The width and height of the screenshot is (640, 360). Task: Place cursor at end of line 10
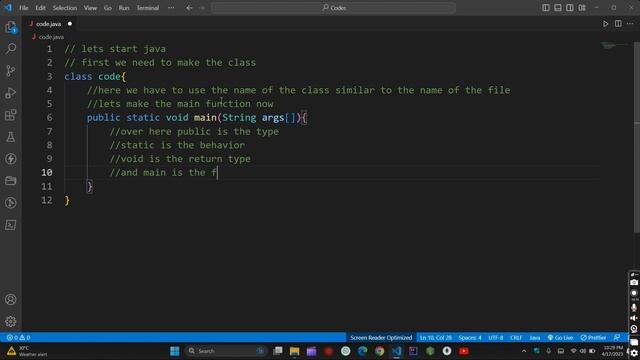tap(218, 173)
